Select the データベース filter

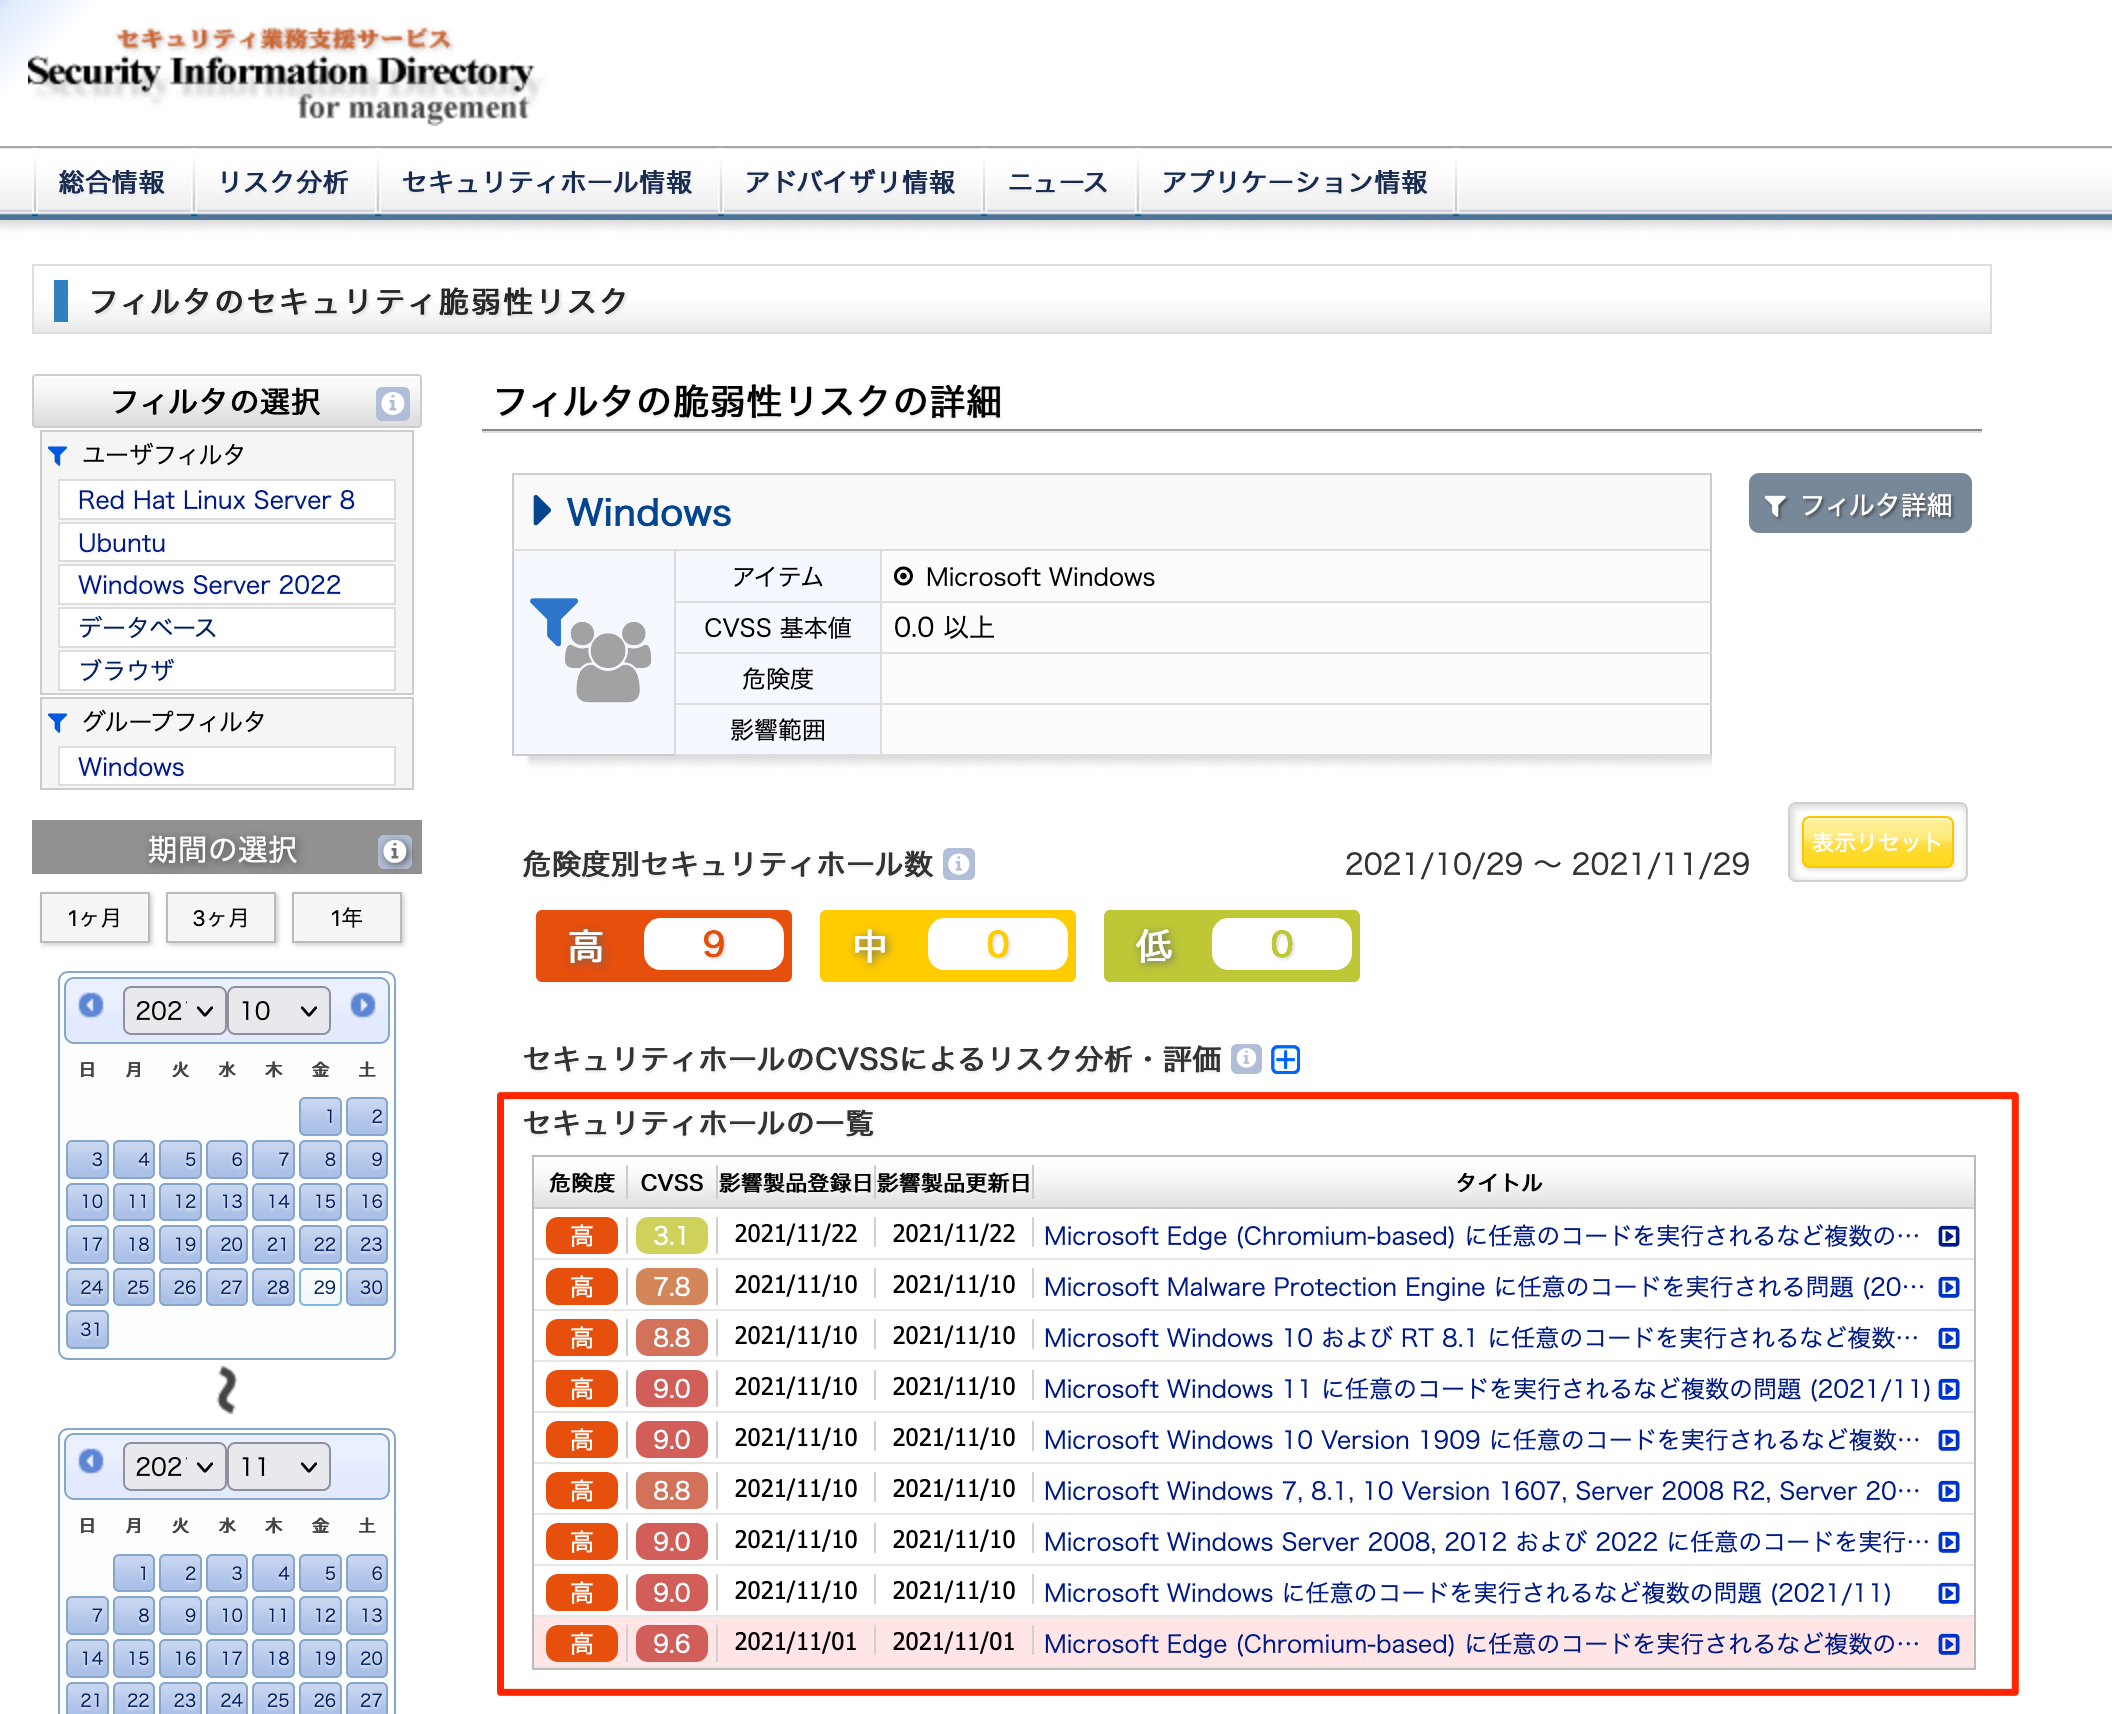226,628
